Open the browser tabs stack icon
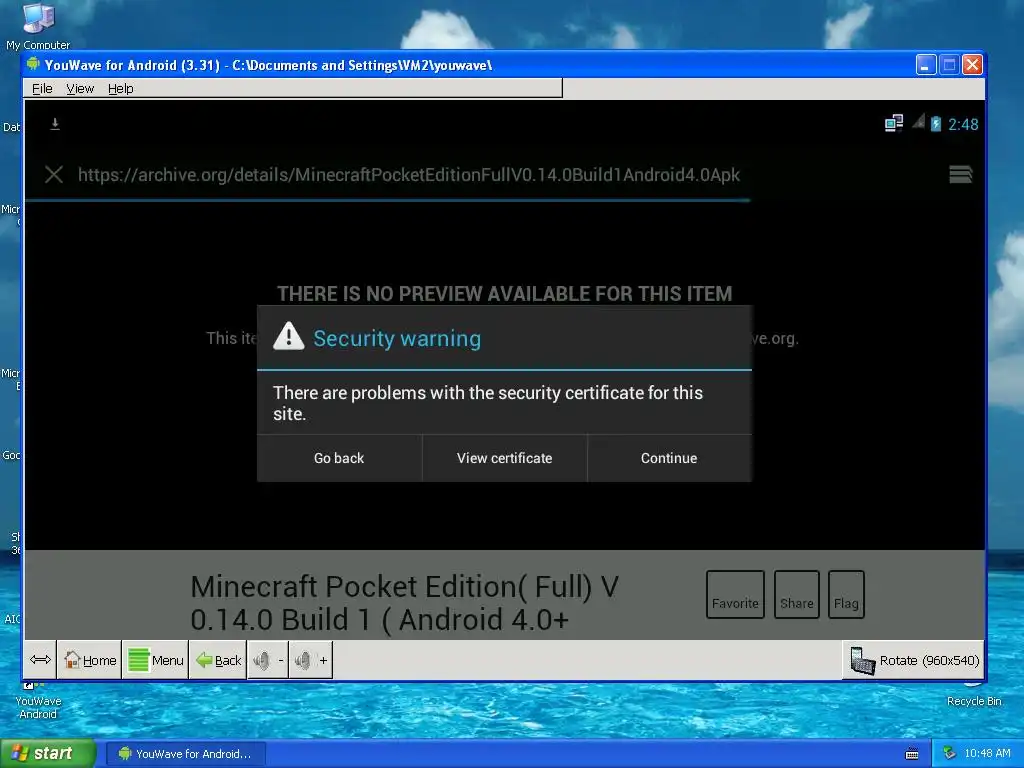Viewport: 1024px width, 768px height. click(x=960, y=174)
